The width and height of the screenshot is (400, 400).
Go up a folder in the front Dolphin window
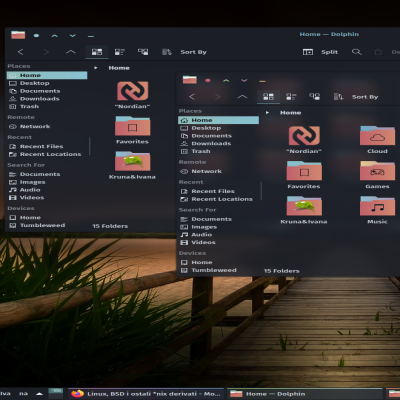[242, 97]
